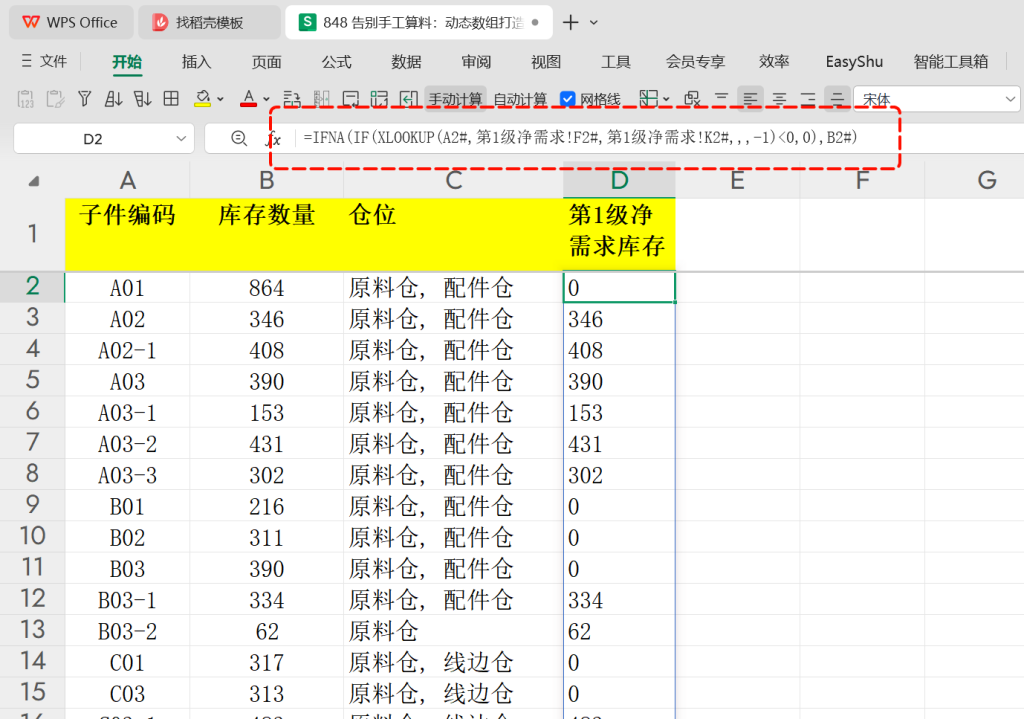Image resolution: width=1024 pixels, height=719 pixels.
Task: Open the 智能工具箱 smart toolbox tab
Action: tap(951, 61)
